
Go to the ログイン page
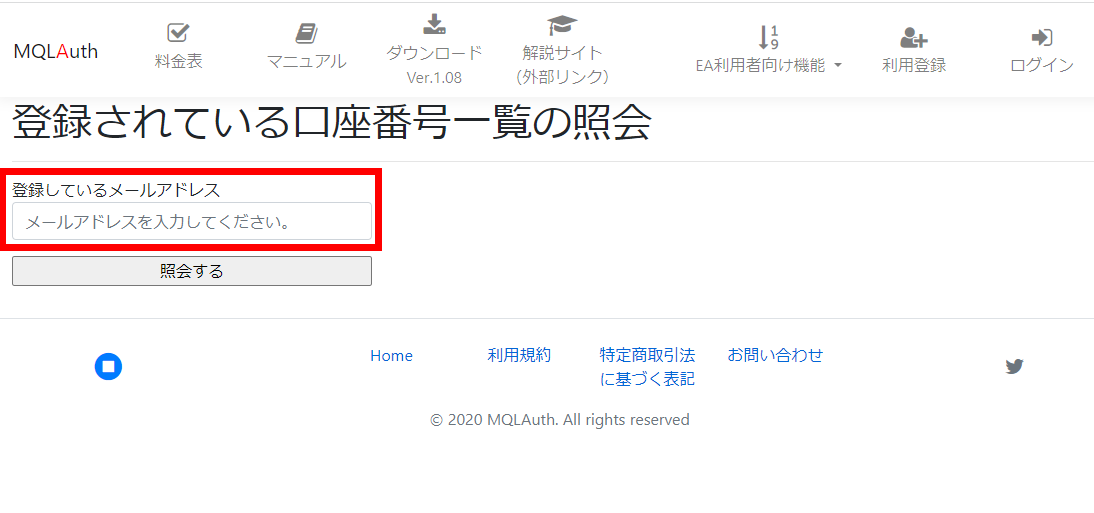tap(1042, 66)
